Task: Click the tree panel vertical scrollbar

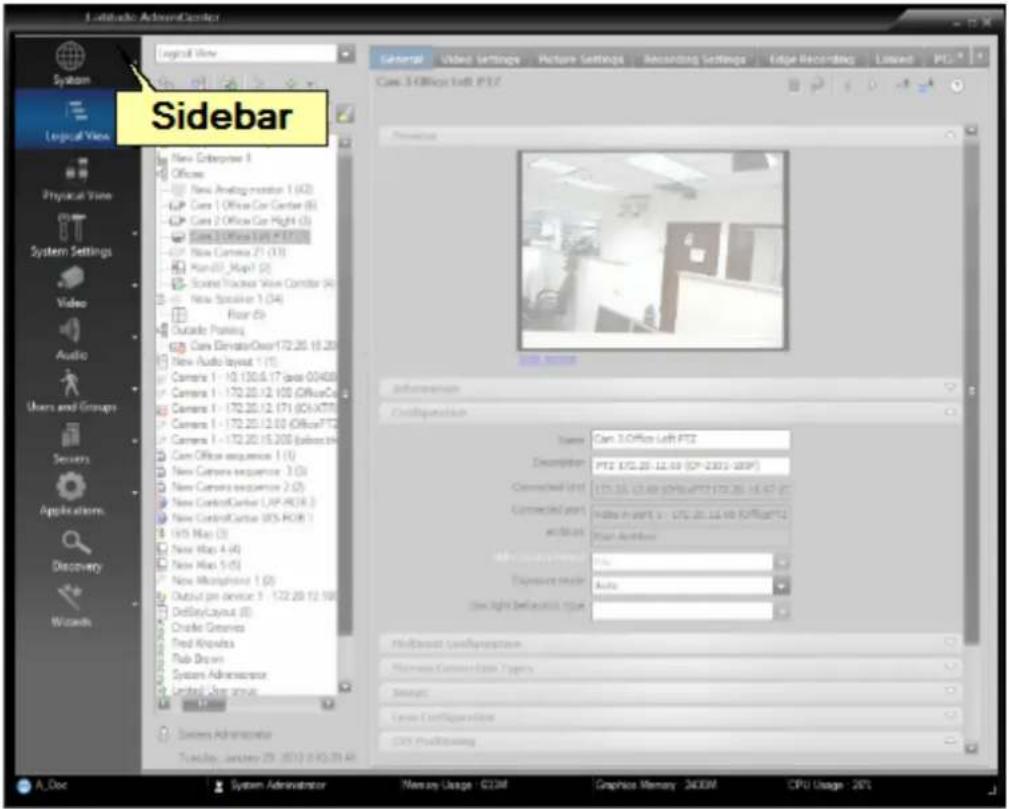Action: click(x=345, y=393)
